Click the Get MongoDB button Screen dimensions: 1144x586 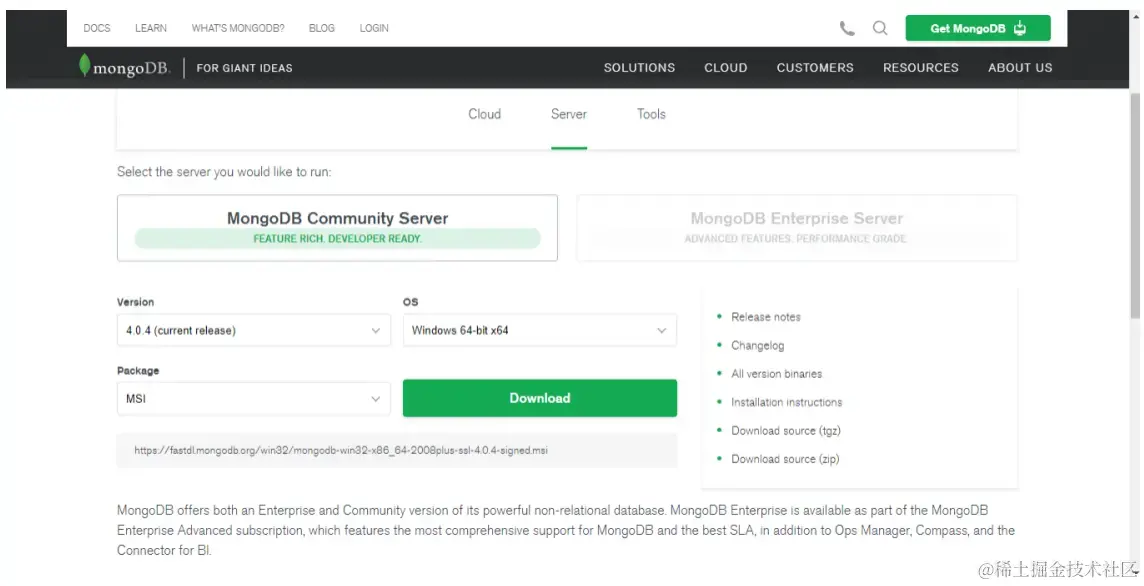click(x=978, y=28)
